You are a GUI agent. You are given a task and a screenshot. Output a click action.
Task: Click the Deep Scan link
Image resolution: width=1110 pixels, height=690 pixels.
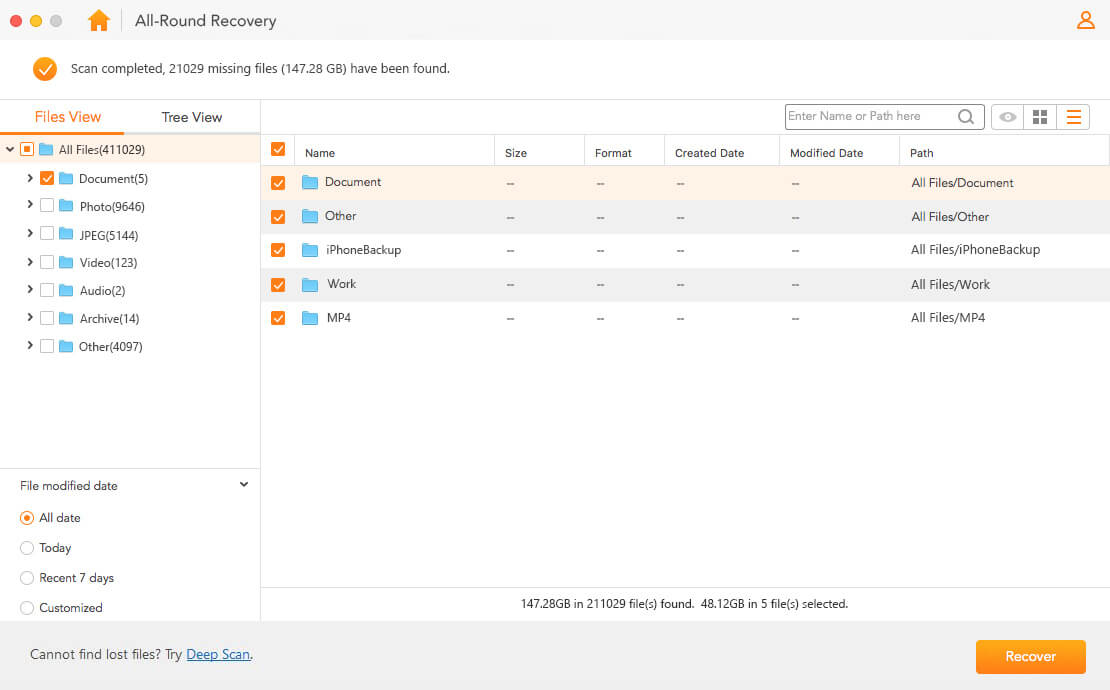(x=217, y=655)
